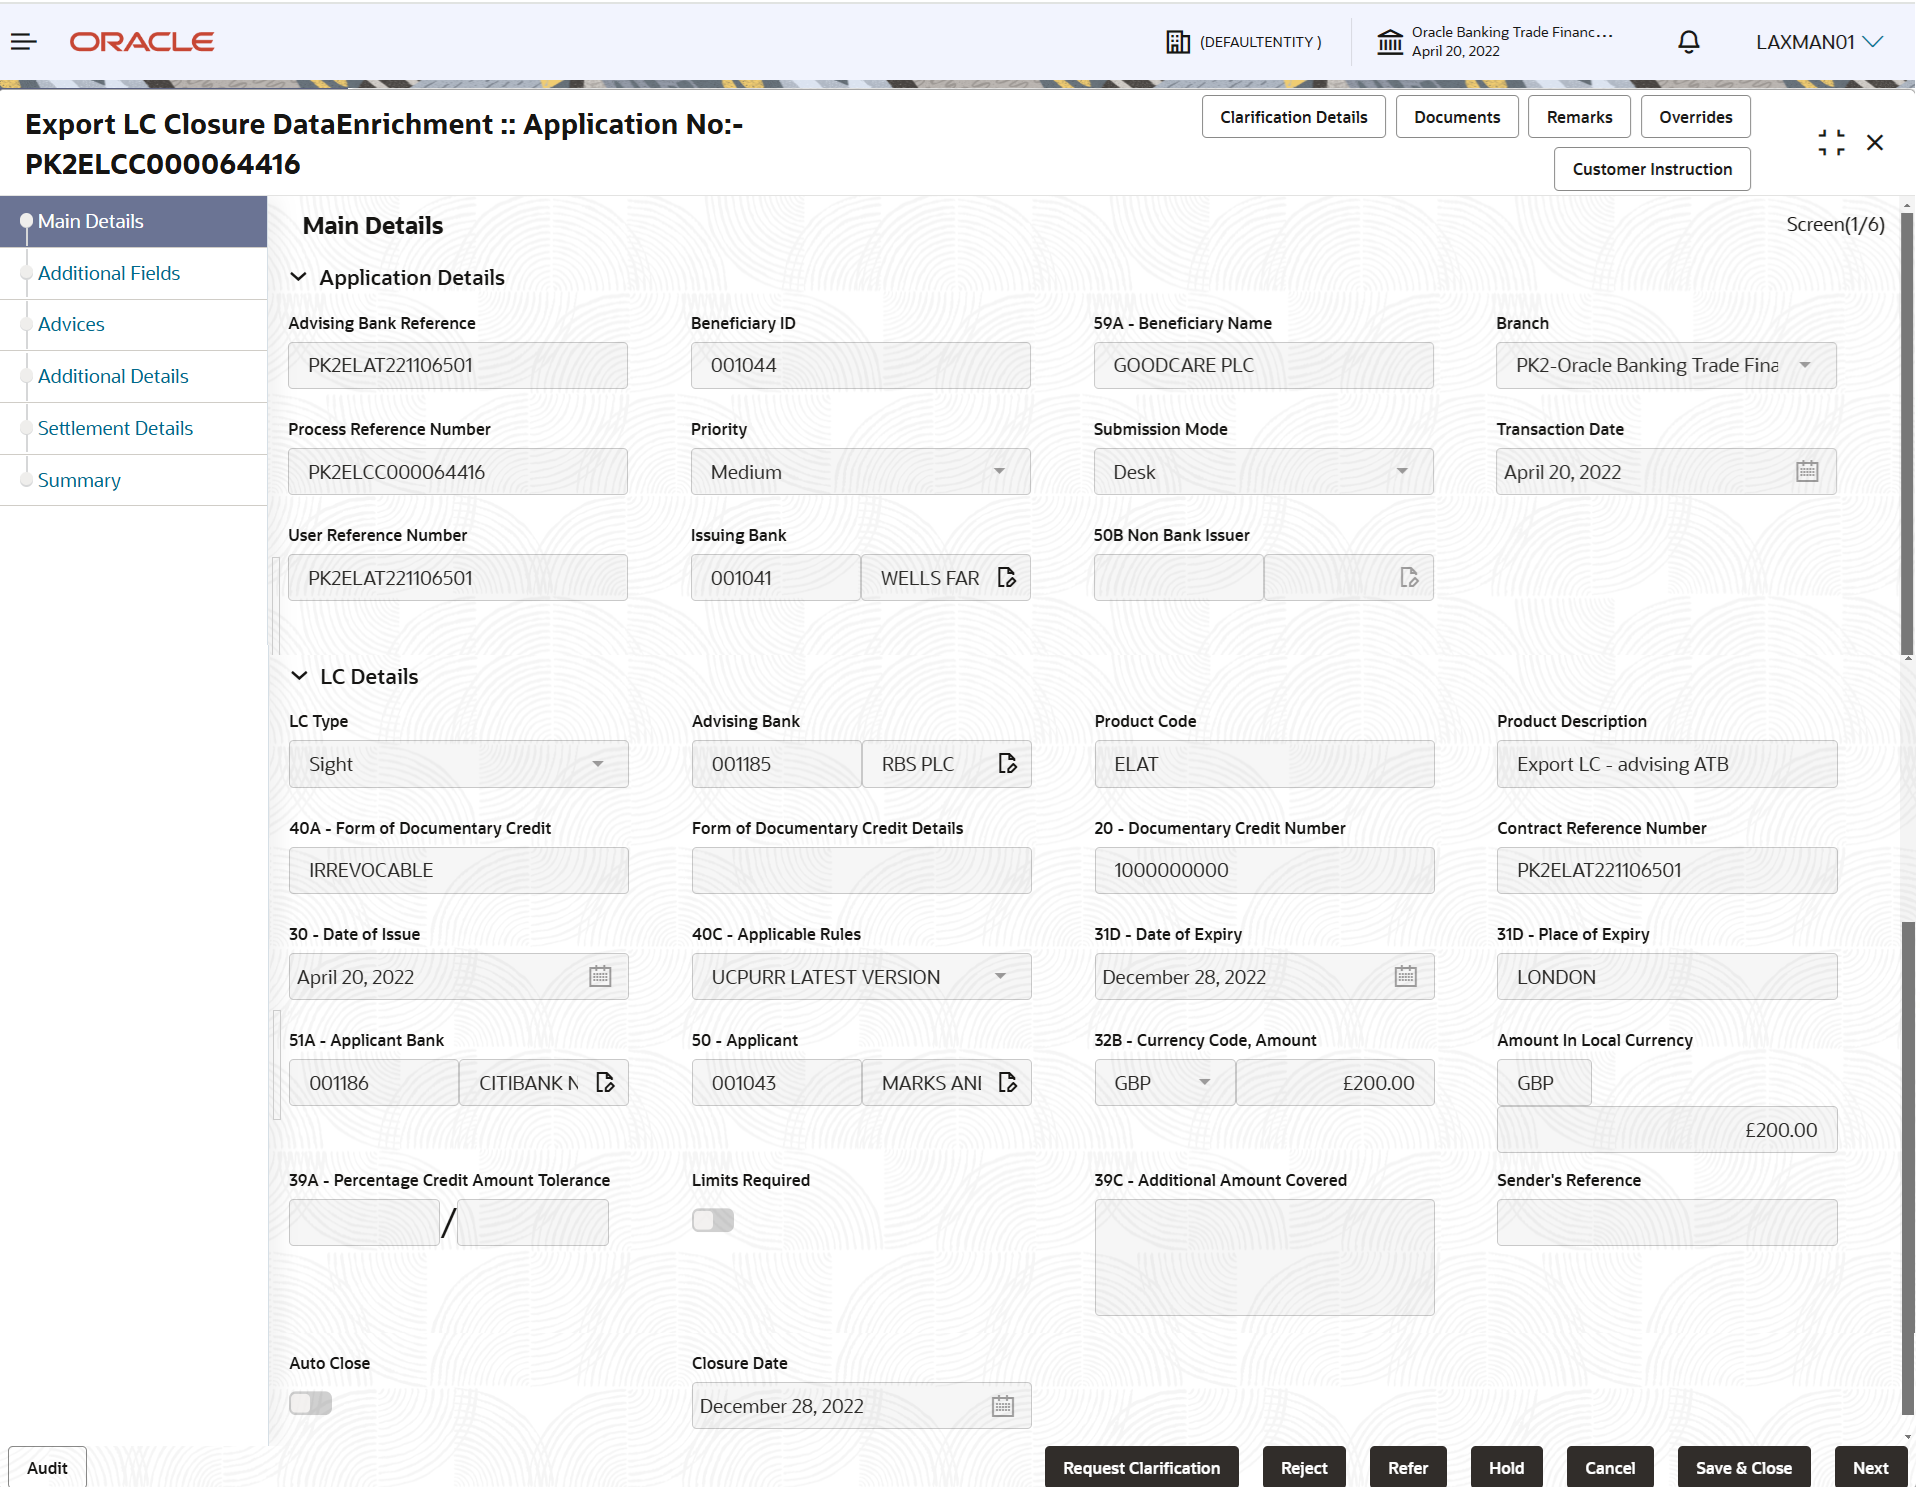Image resolution: width=1920 pixels, height=1488 pixels.
Task: Open calendar picker for Transaction Date
Action: pyautogui.click(x=1806, y=471)
